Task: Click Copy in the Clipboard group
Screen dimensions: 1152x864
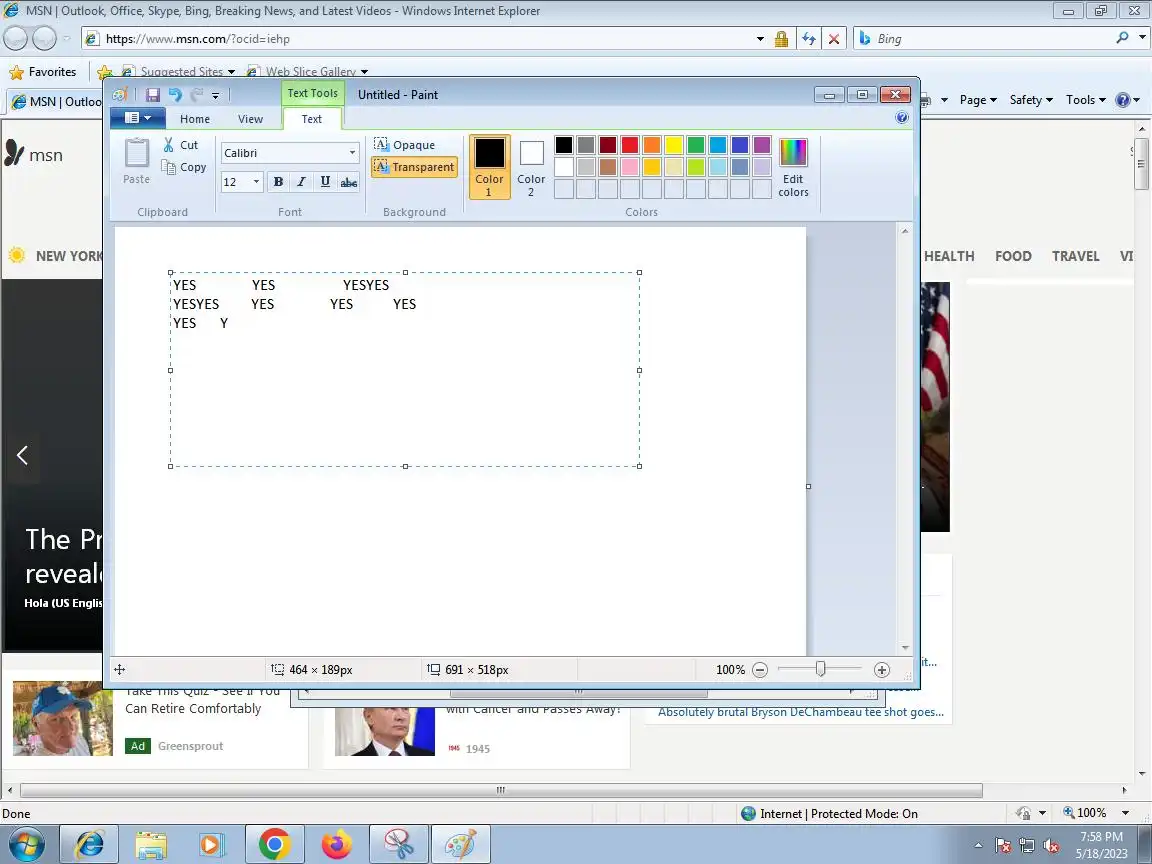Action: pyautogui.click(x=184, y=168)
